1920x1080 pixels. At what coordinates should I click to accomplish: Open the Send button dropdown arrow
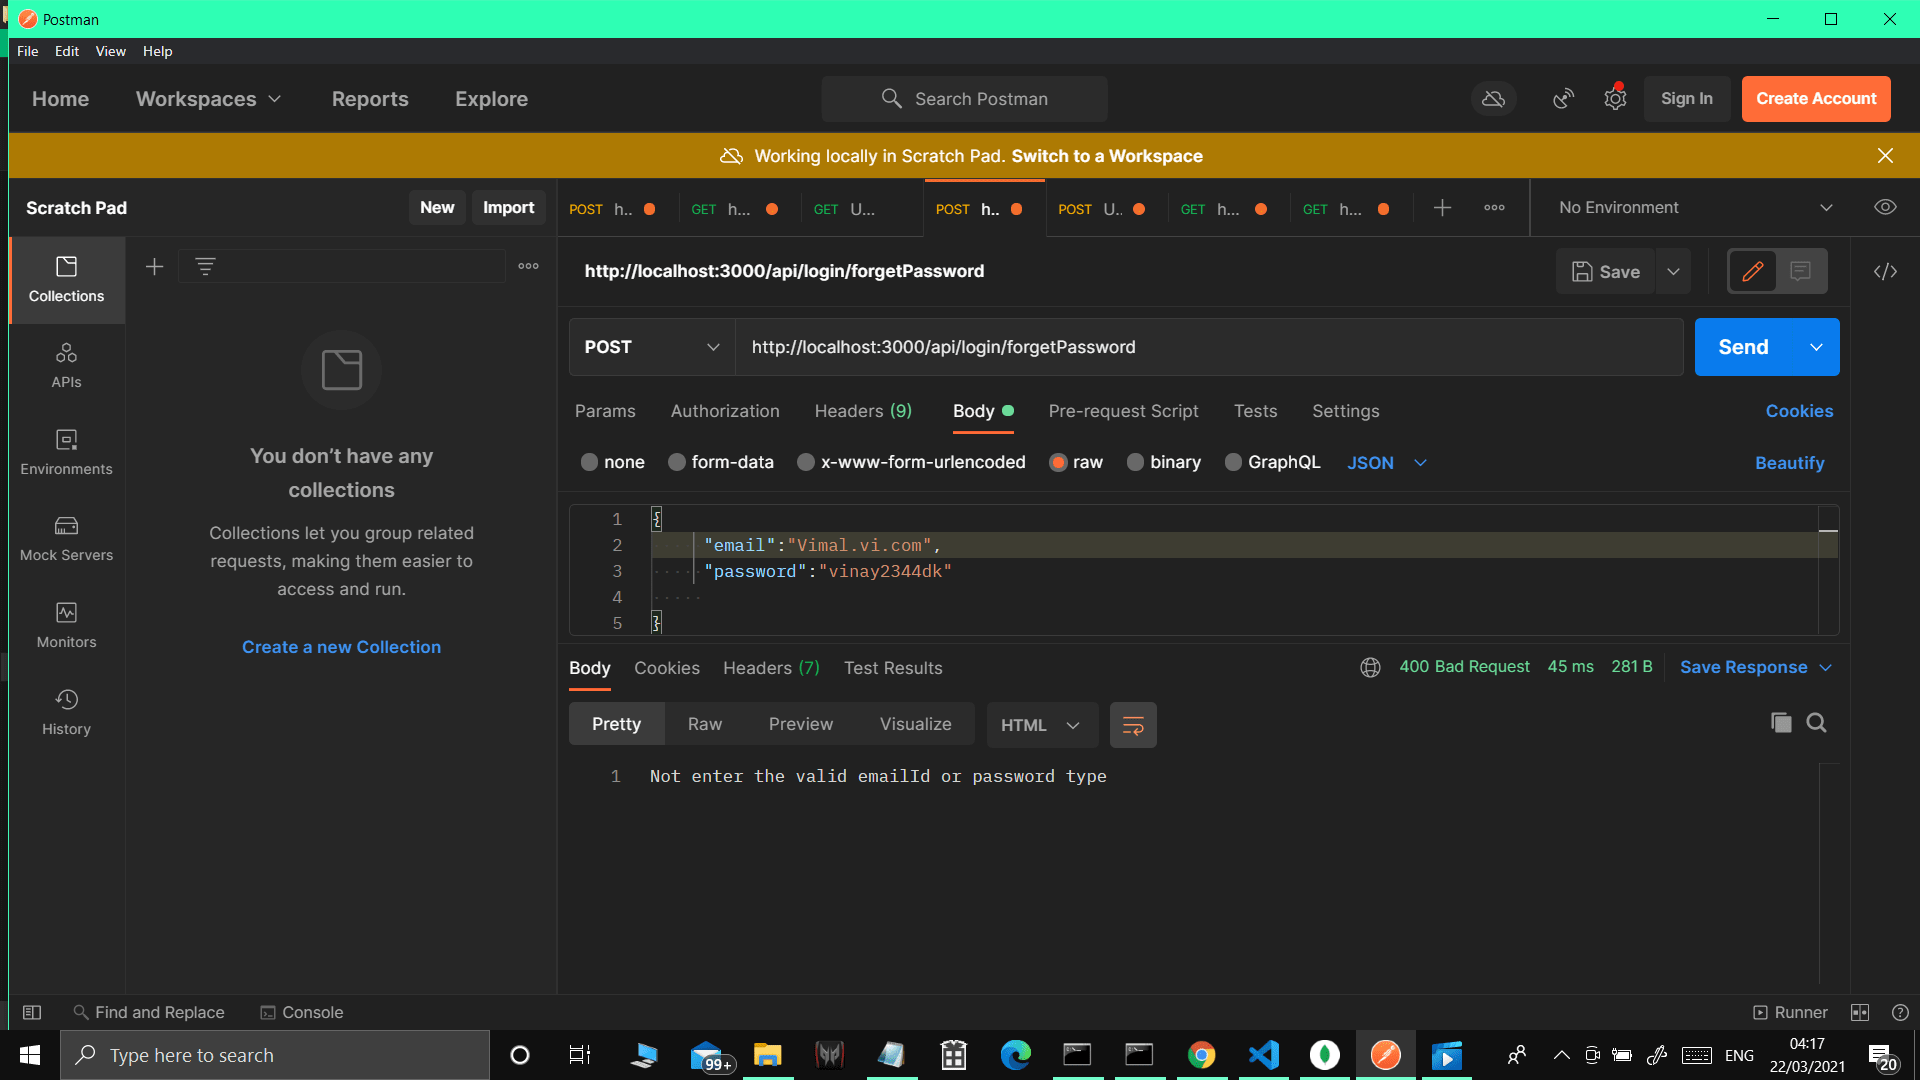click(x=1816, y=347)
